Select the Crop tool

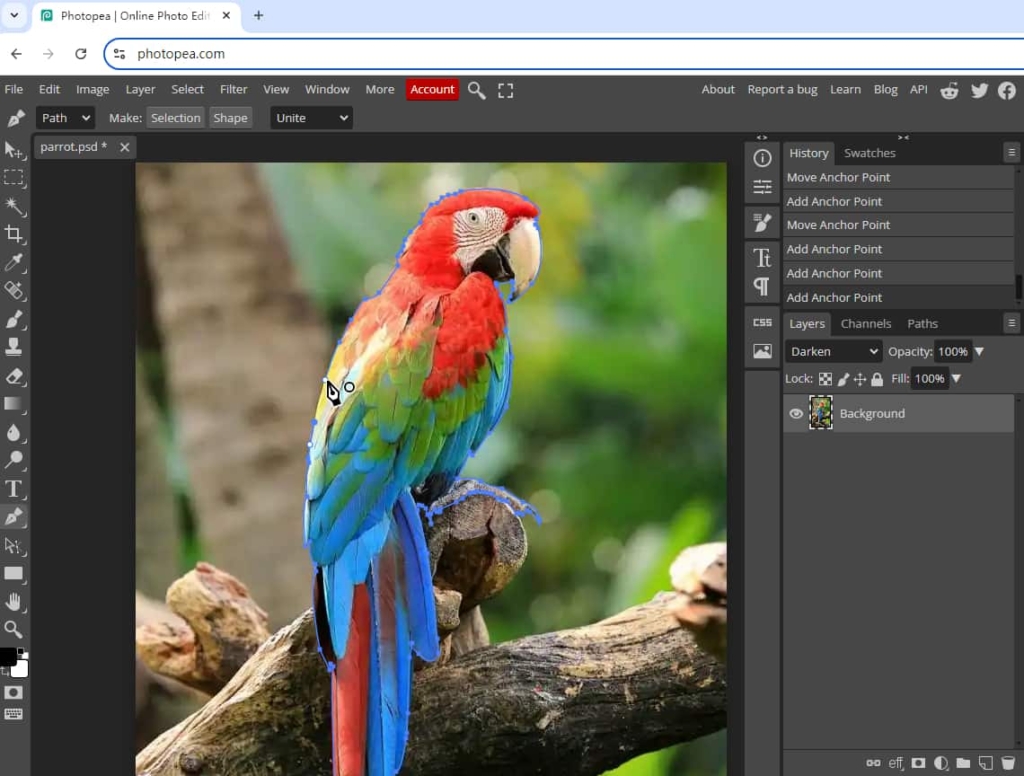click(14, 233)
